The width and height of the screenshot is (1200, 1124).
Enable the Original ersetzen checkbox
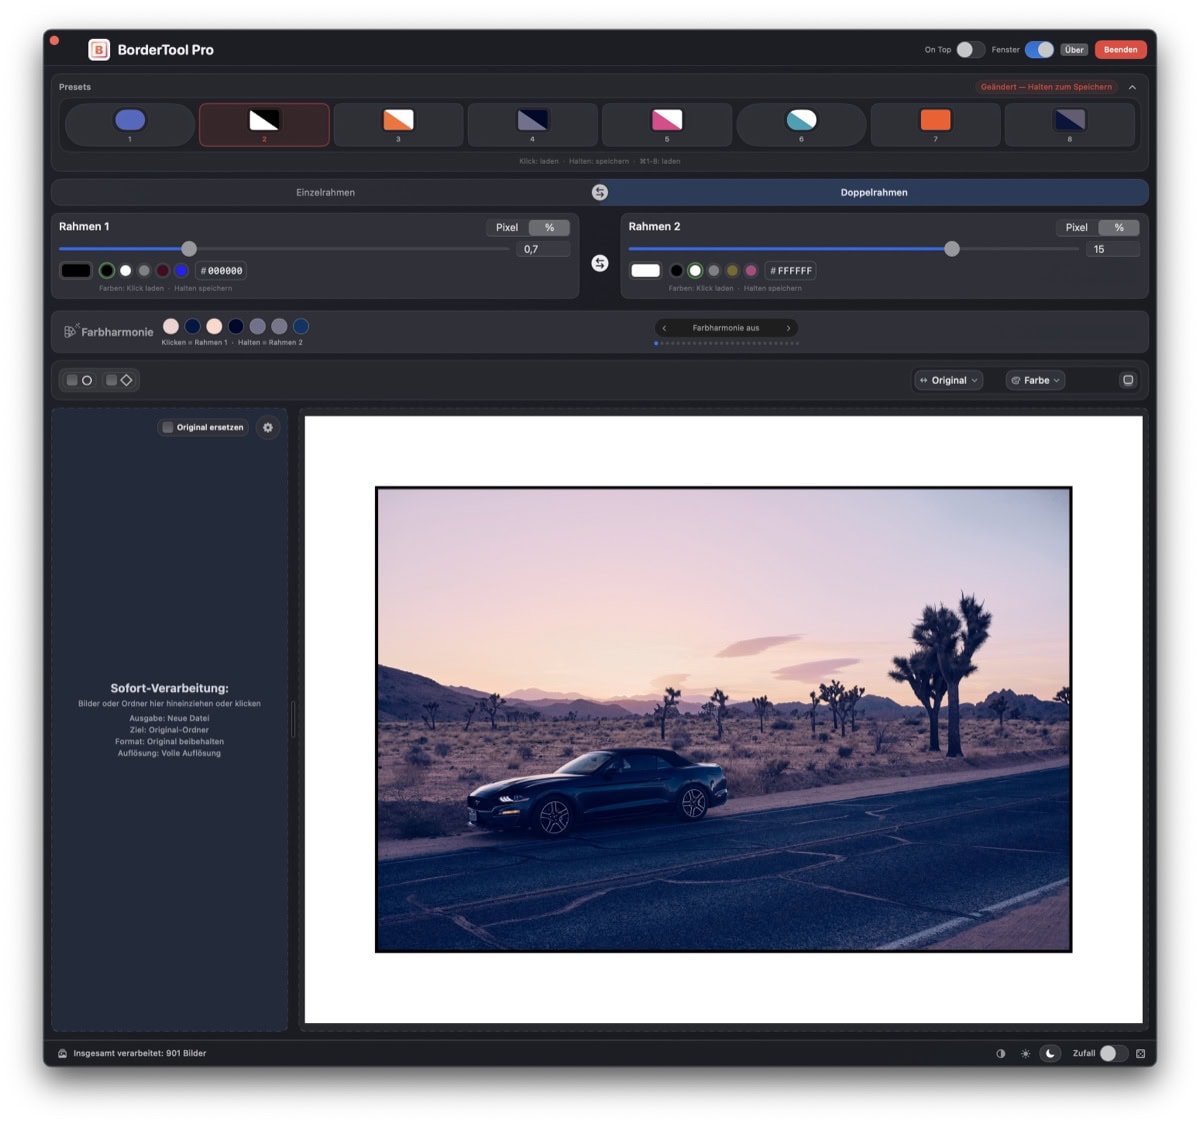[x=167, y=427]
